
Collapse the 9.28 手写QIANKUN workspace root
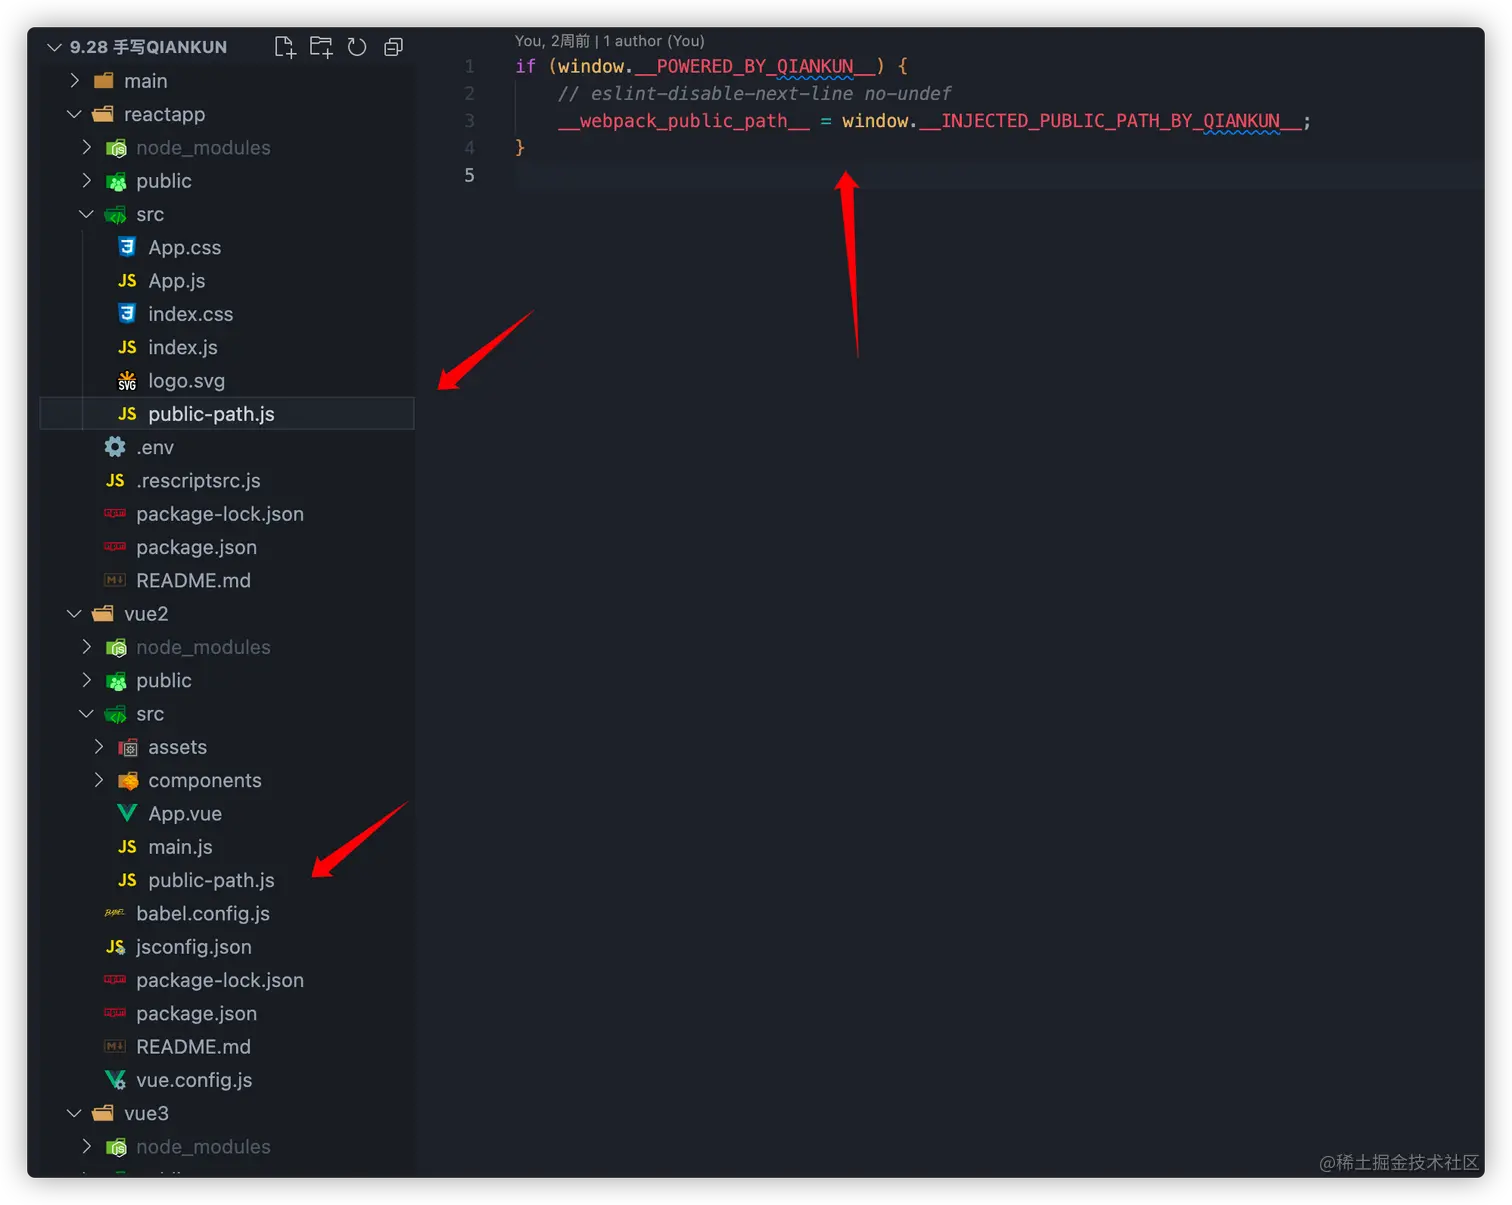[54, 47]
